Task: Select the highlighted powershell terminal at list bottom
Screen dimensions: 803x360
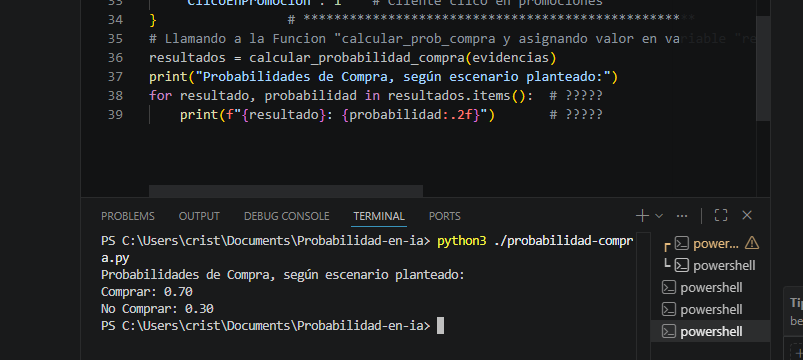Action: [x=710, y=331]
